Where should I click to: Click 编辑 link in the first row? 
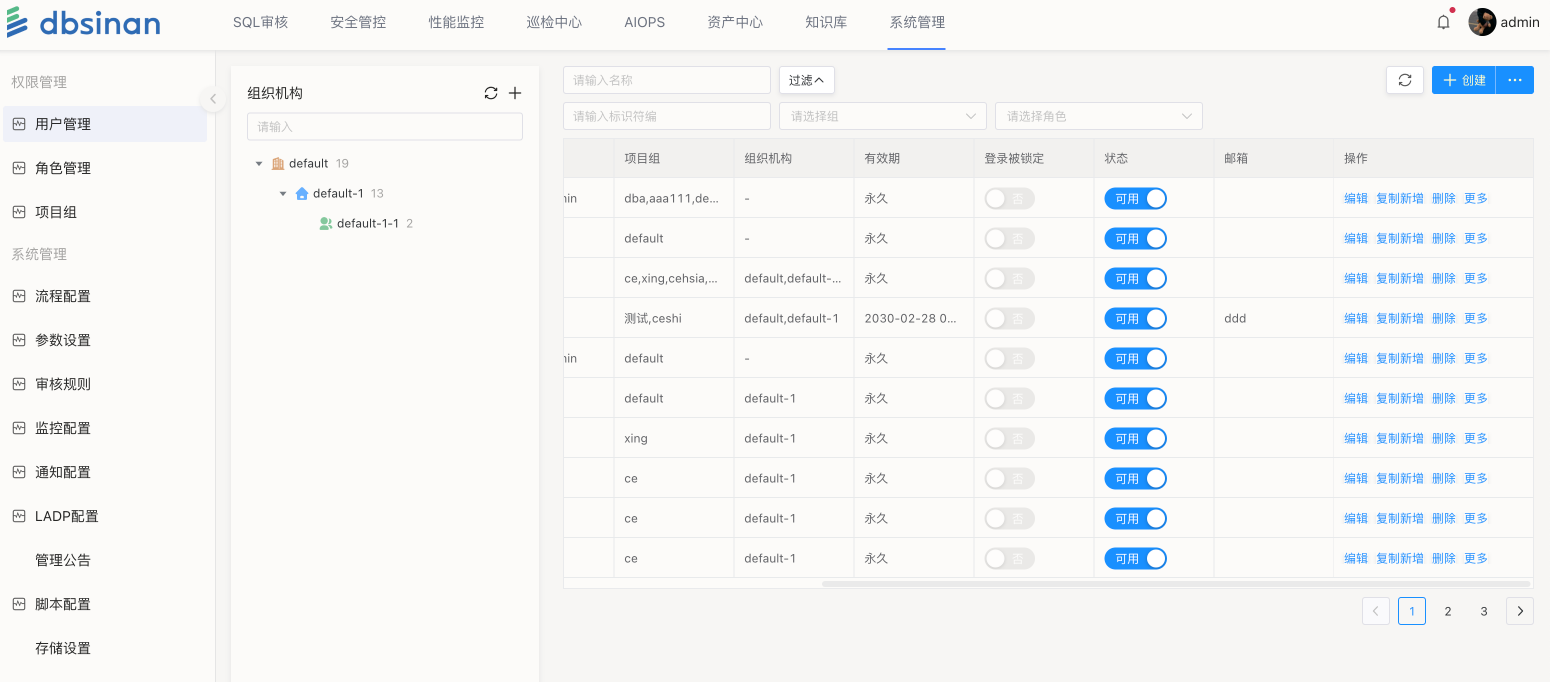point(1355,198)
